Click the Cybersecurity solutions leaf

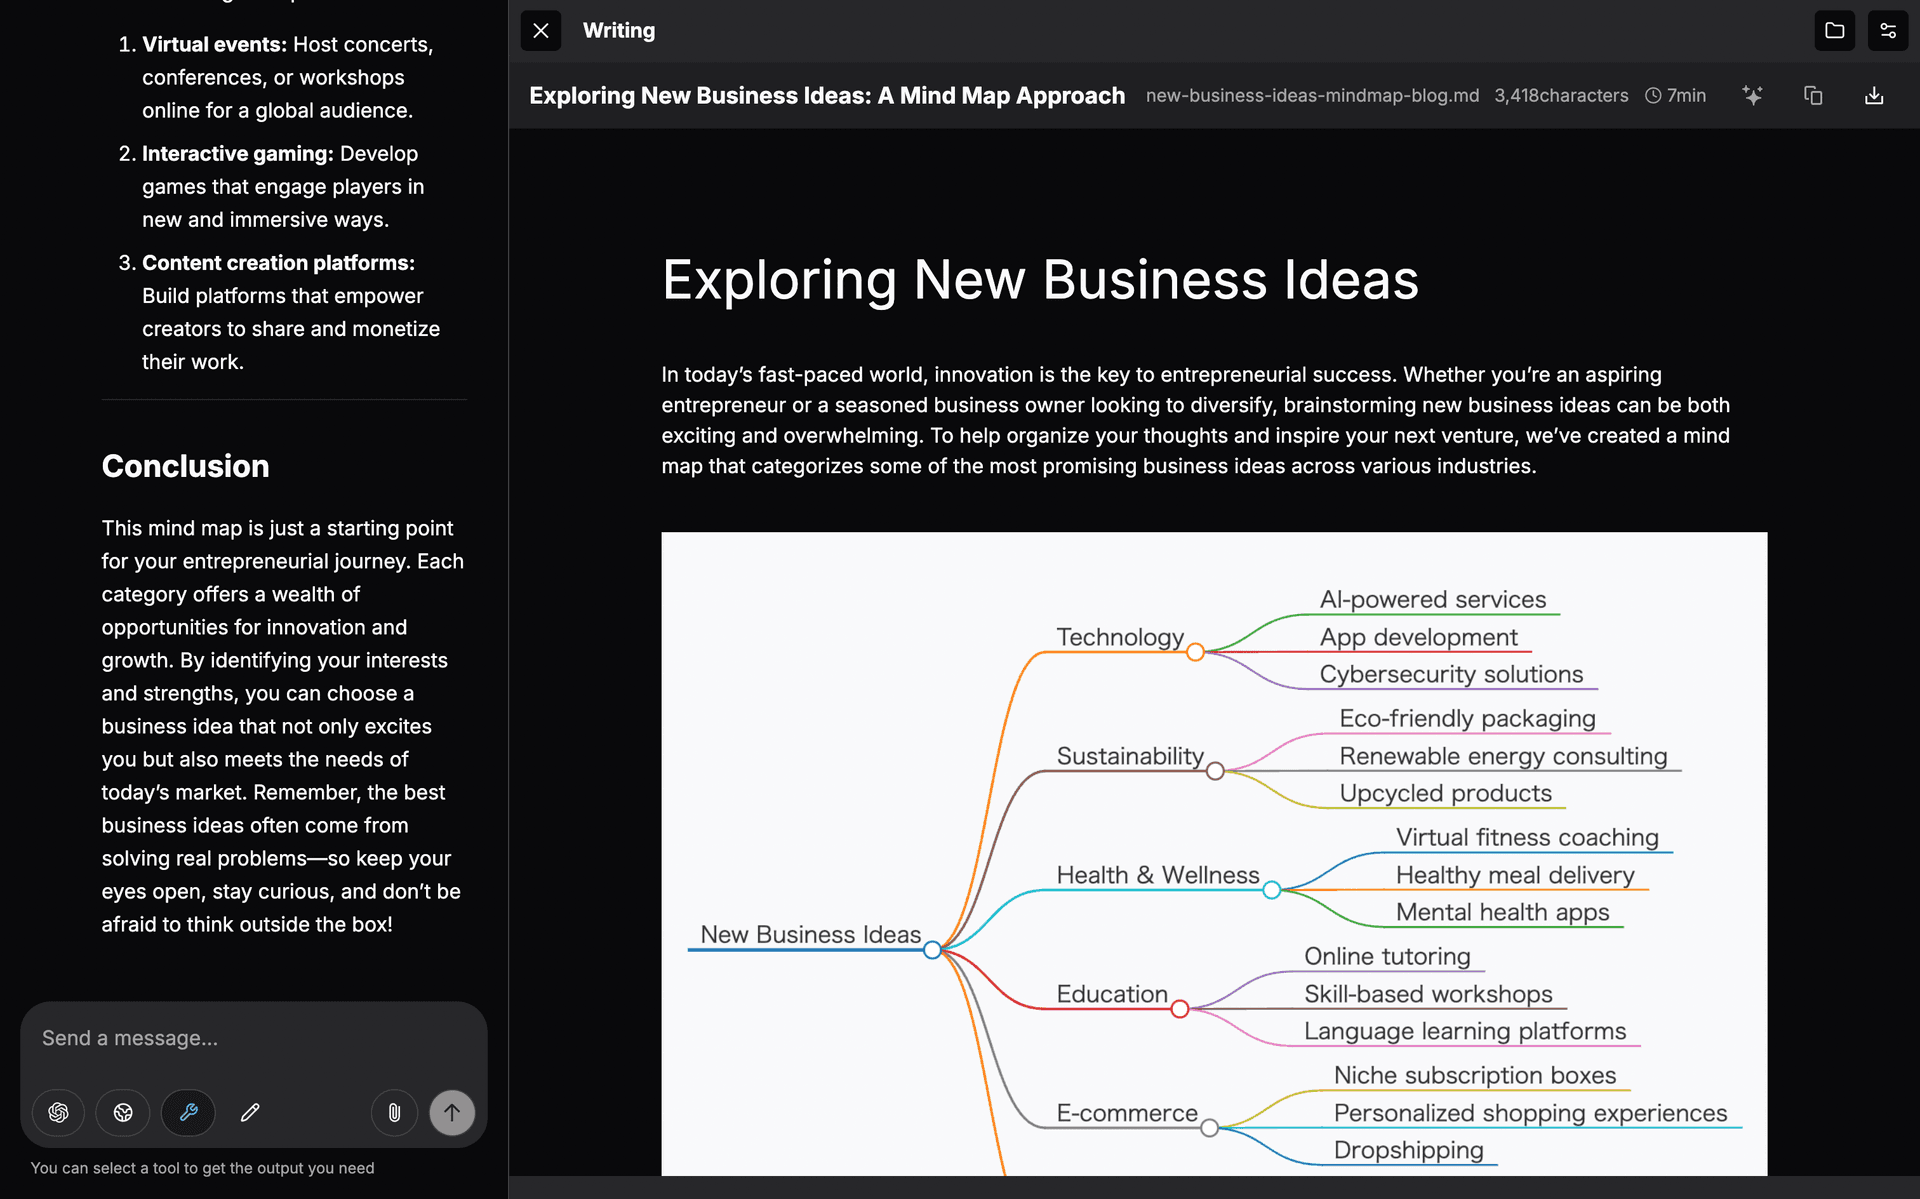point(1451,674)
